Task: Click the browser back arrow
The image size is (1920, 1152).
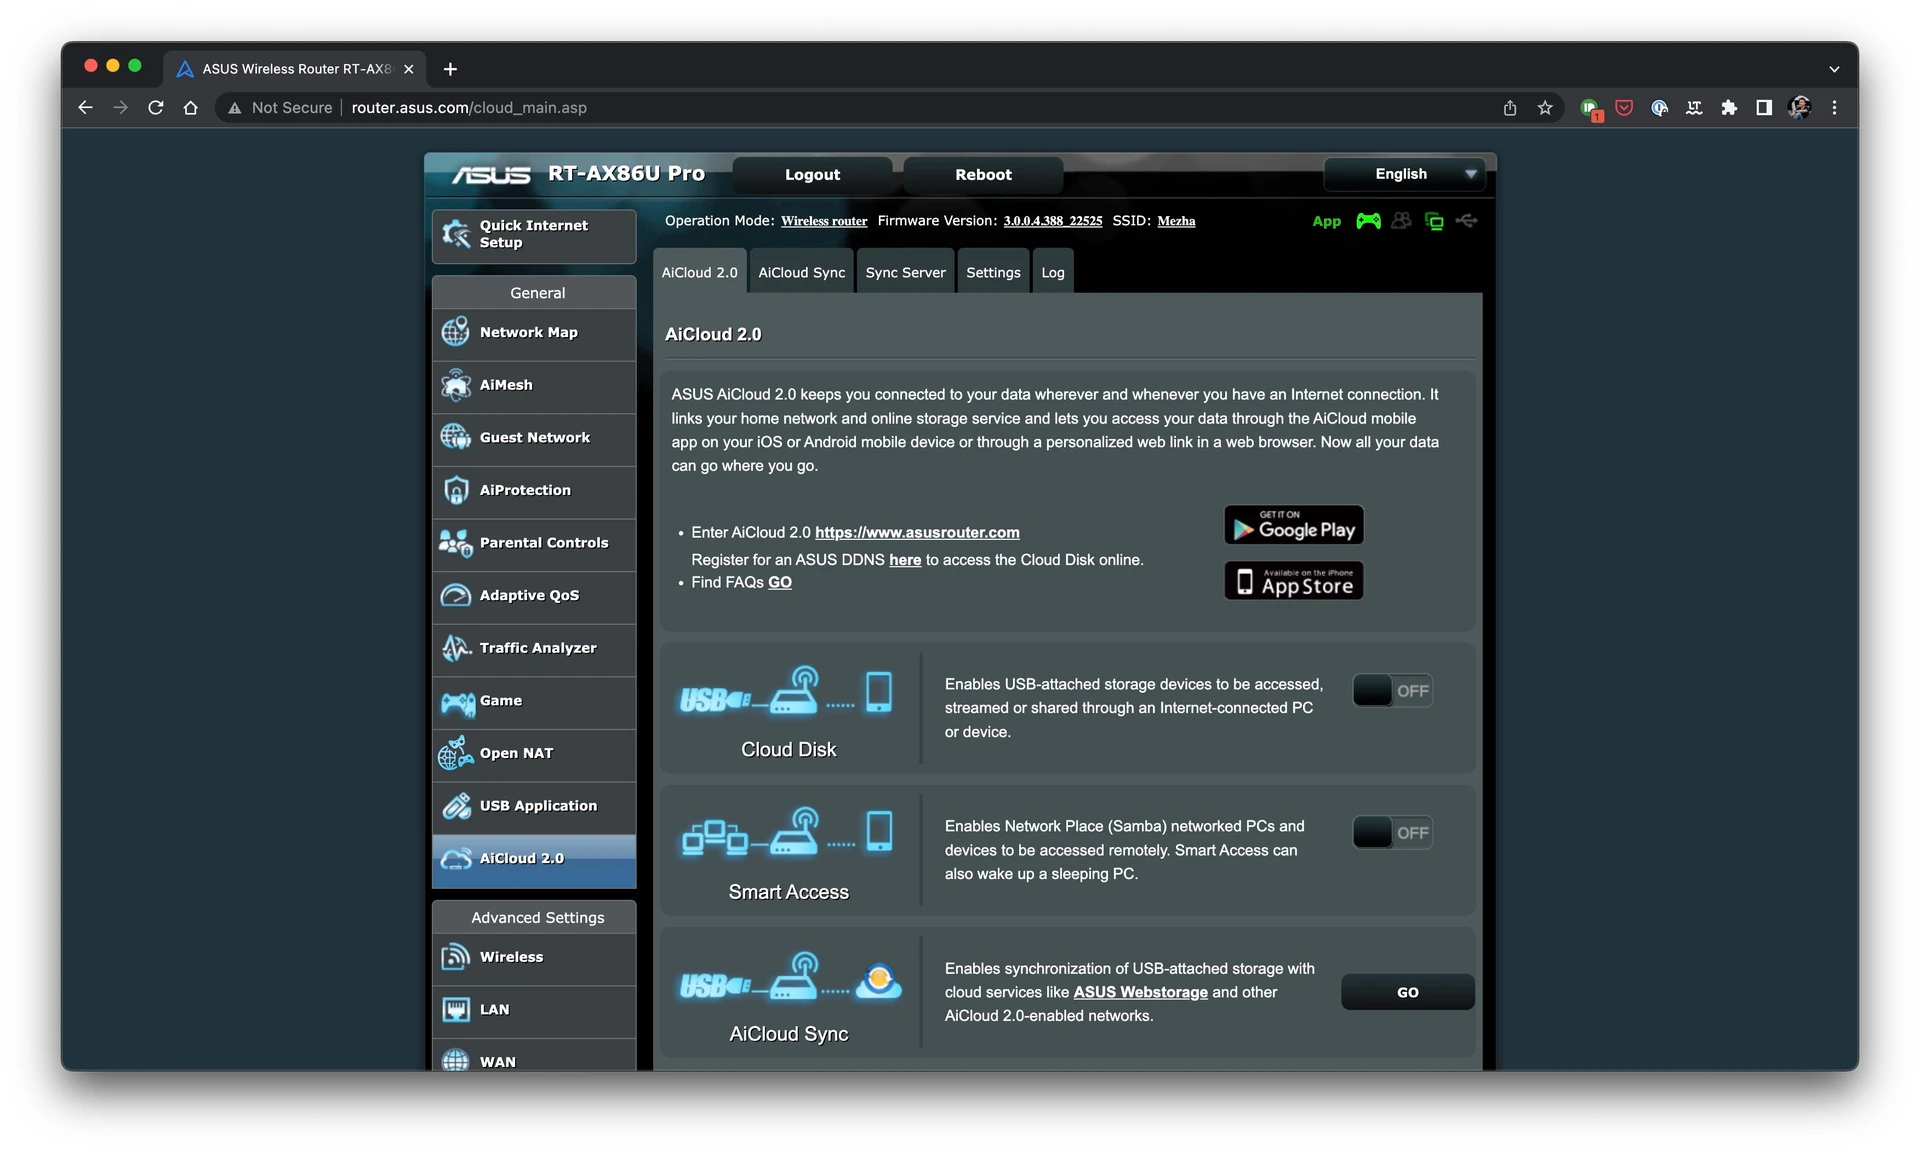Action: coord(86,108)
